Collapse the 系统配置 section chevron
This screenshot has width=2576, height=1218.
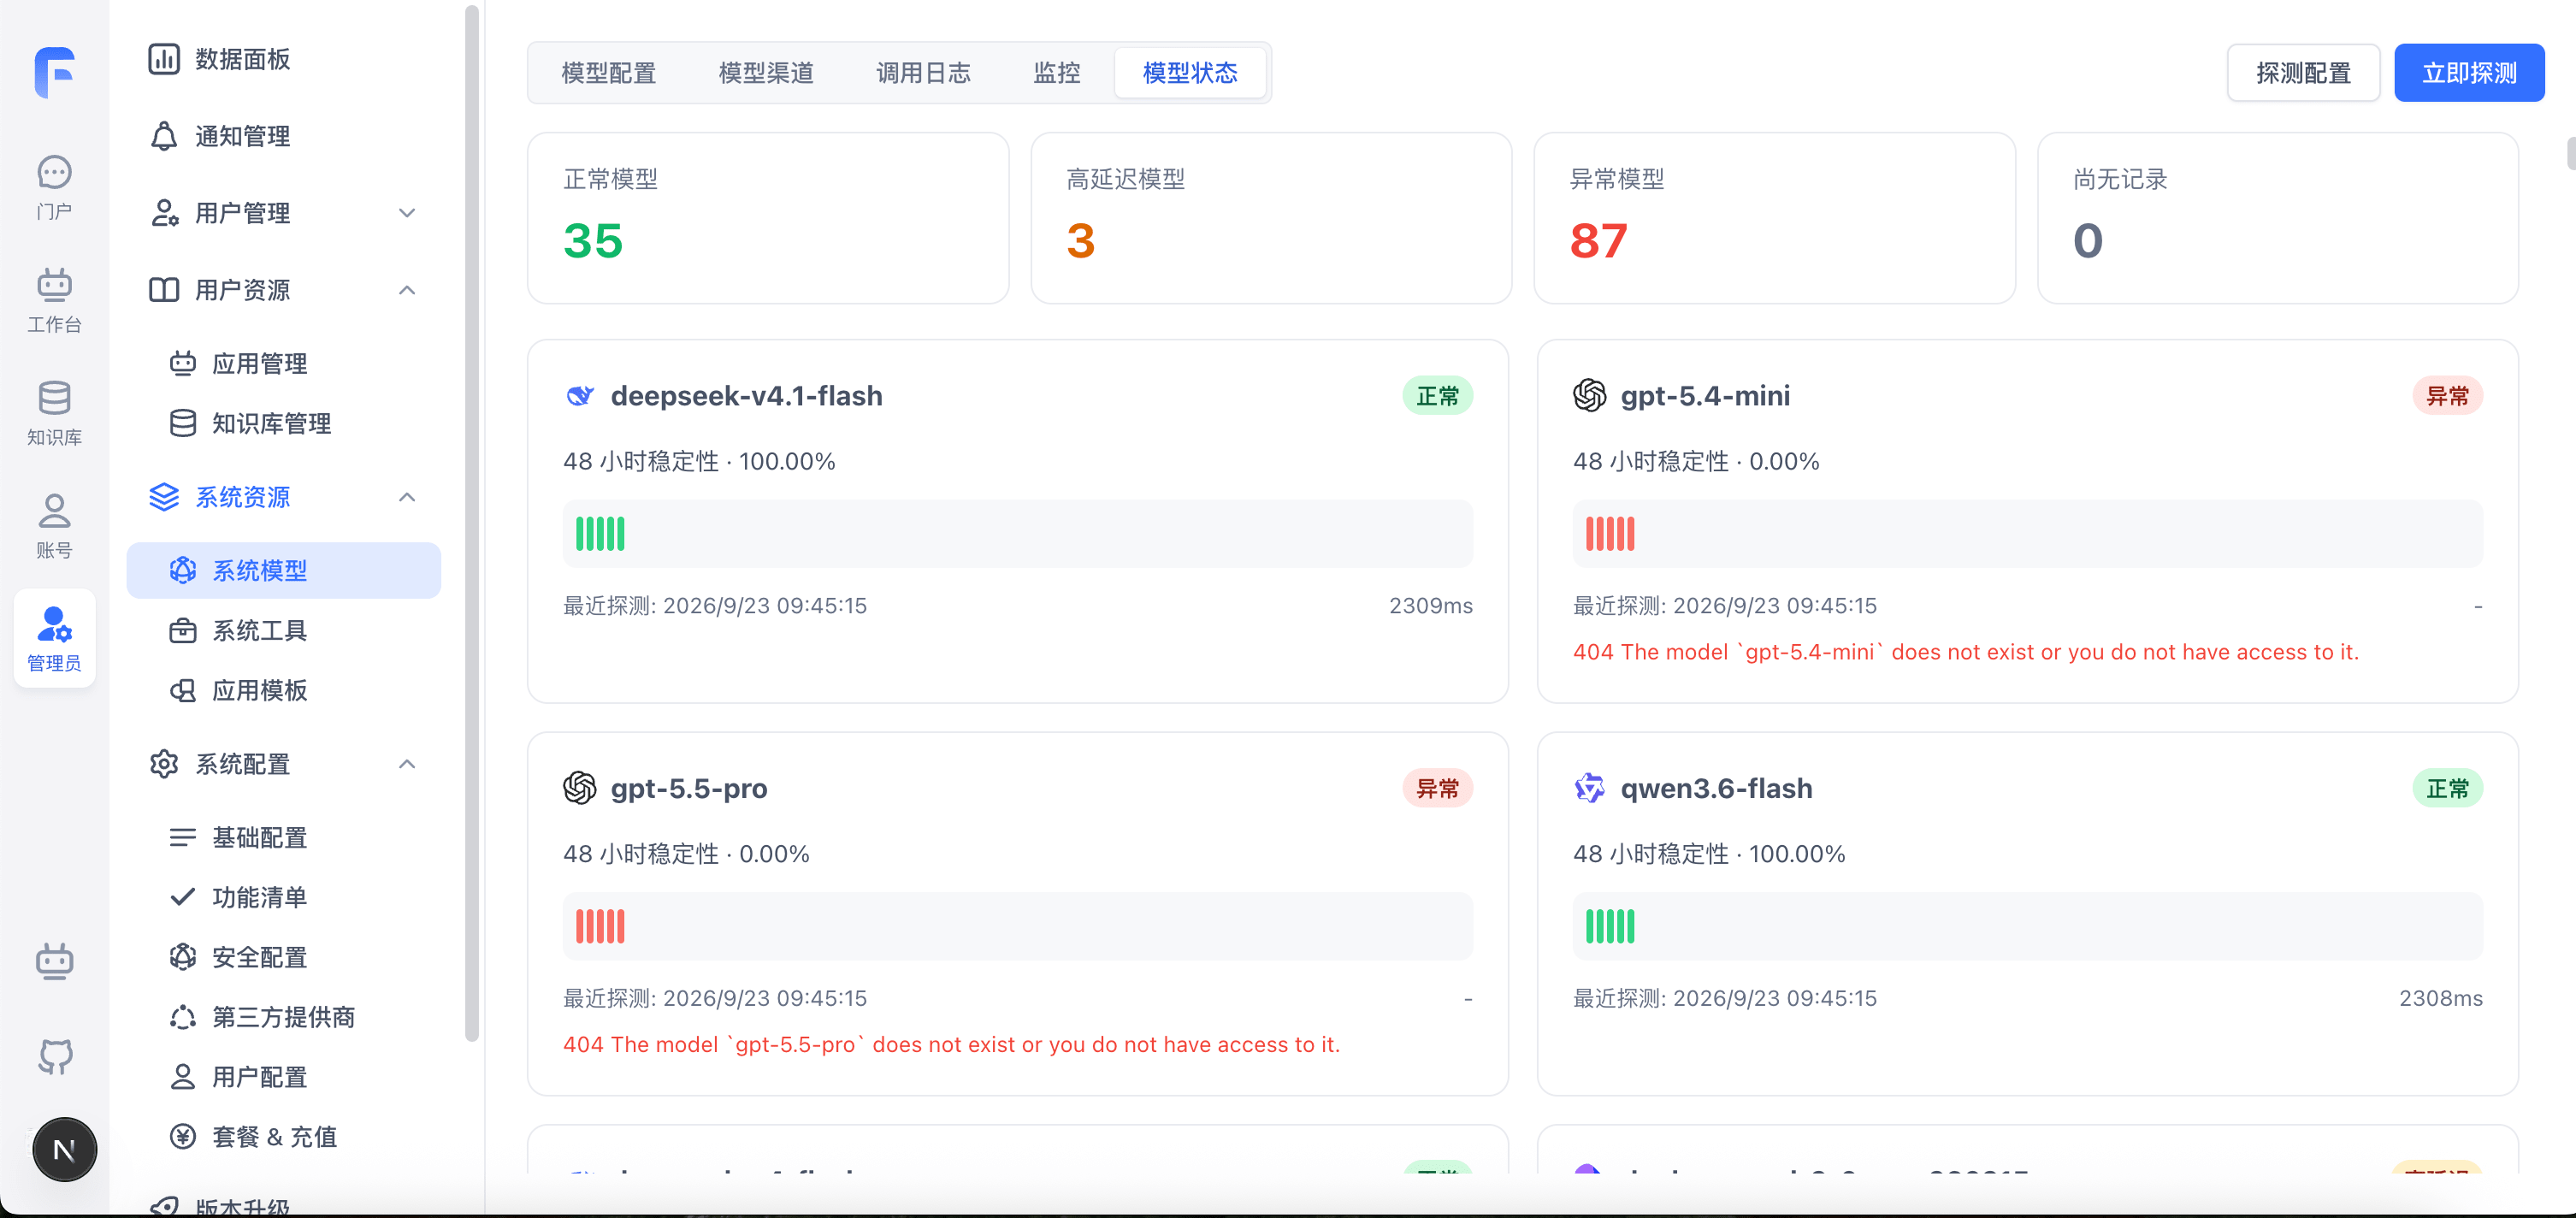pos(406,764)
